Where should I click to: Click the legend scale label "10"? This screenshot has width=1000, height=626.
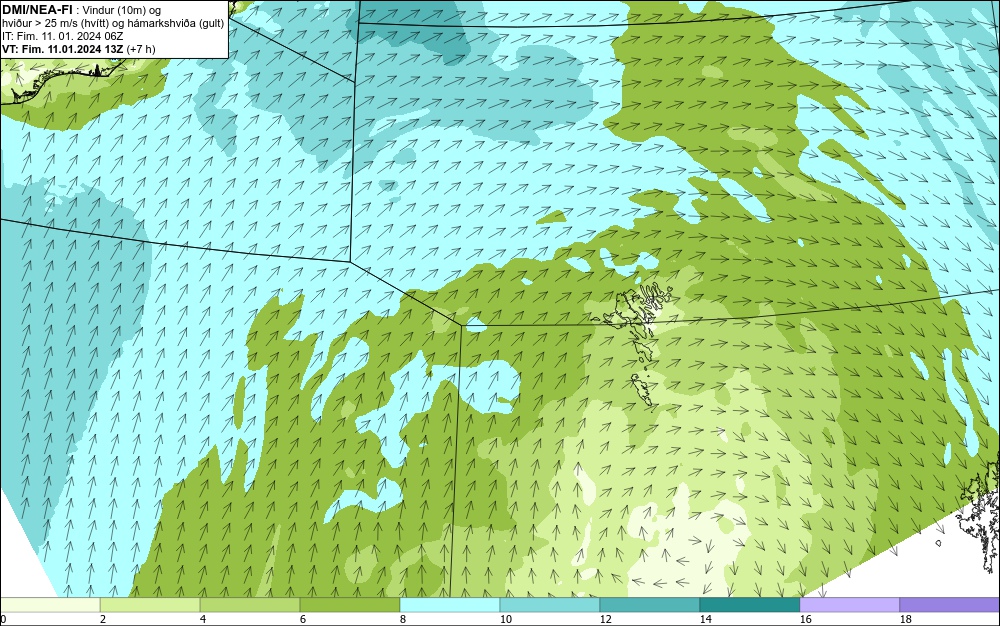coord(506,619)
